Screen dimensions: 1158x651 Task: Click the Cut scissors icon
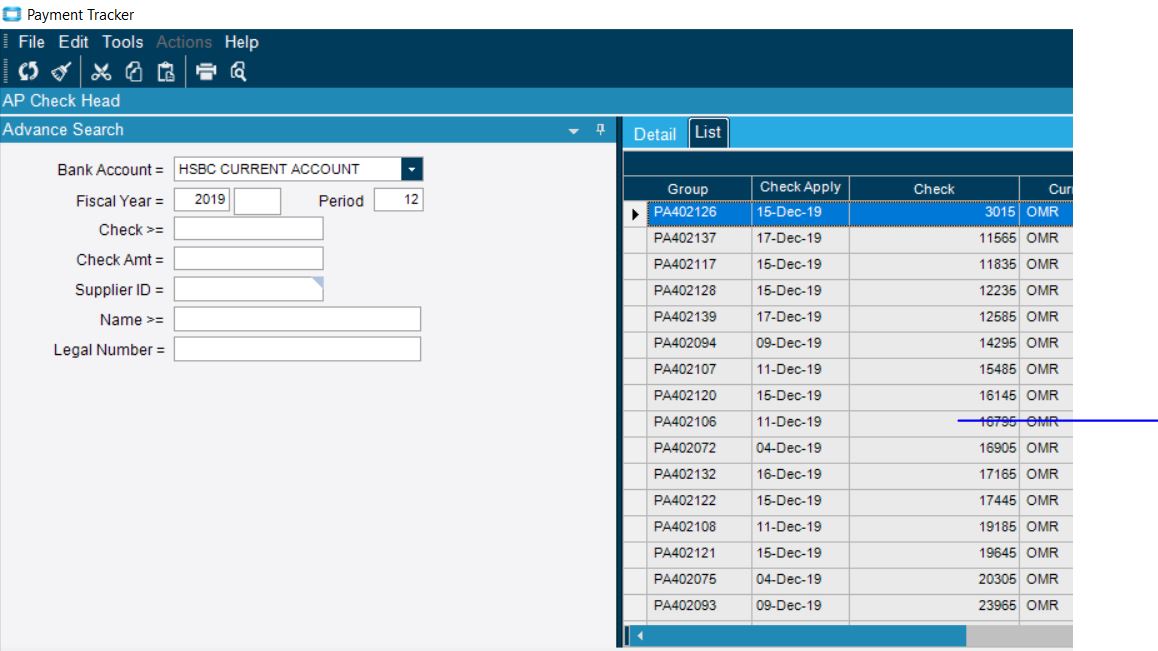point(101,72)
